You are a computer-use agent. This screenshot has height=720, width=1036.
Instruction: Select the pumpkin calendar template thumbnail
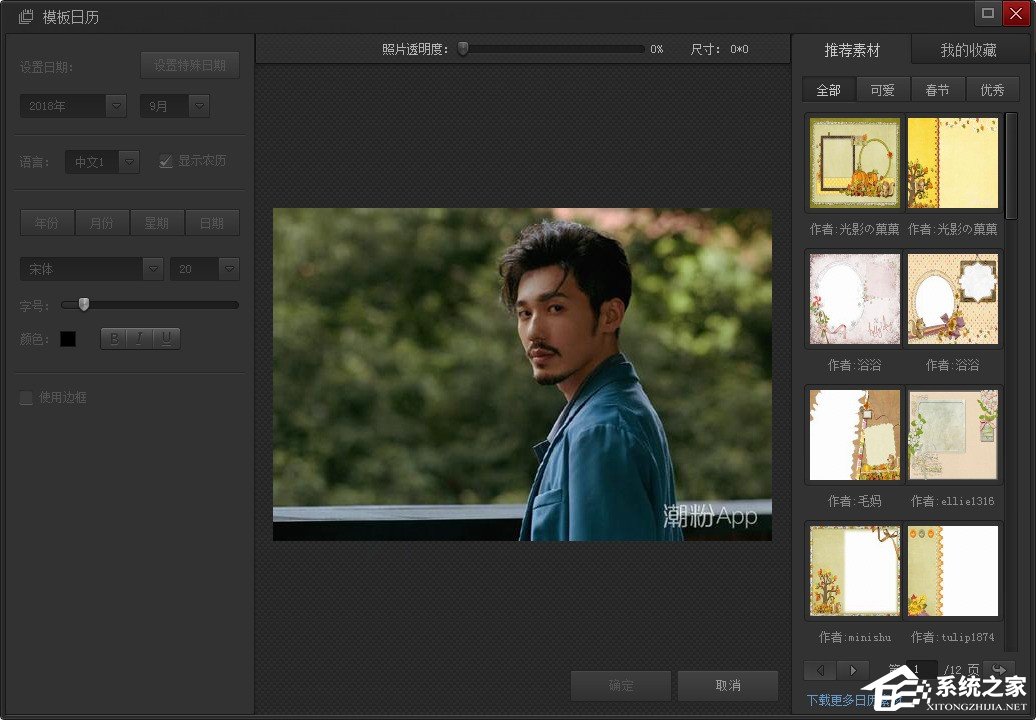[854, 162]
